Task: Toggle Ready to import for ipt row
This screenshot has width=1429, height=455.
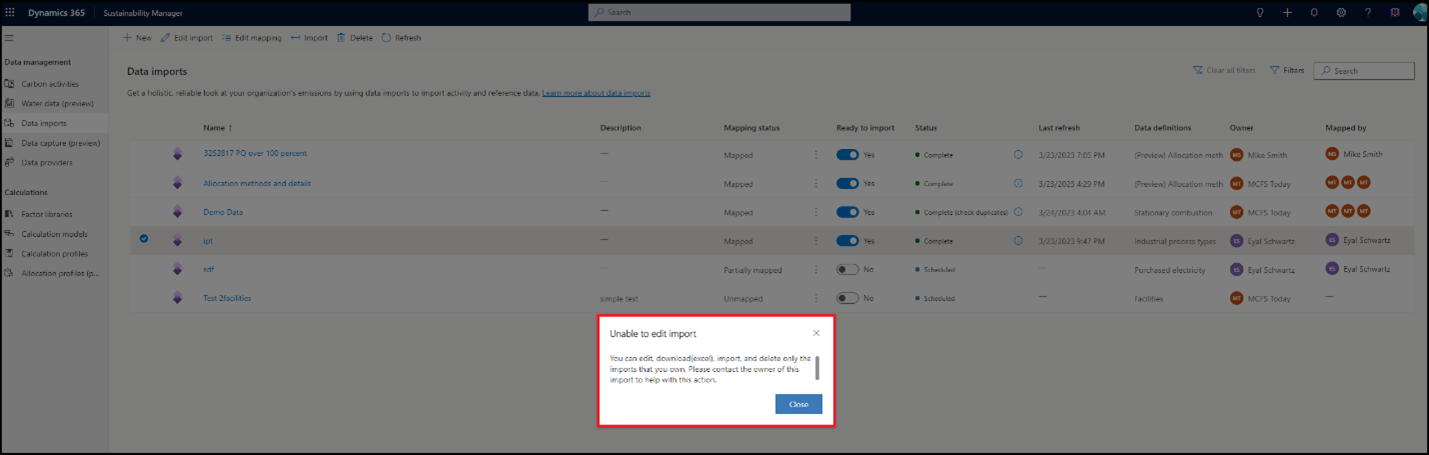Action: click(x=848, y=240)
